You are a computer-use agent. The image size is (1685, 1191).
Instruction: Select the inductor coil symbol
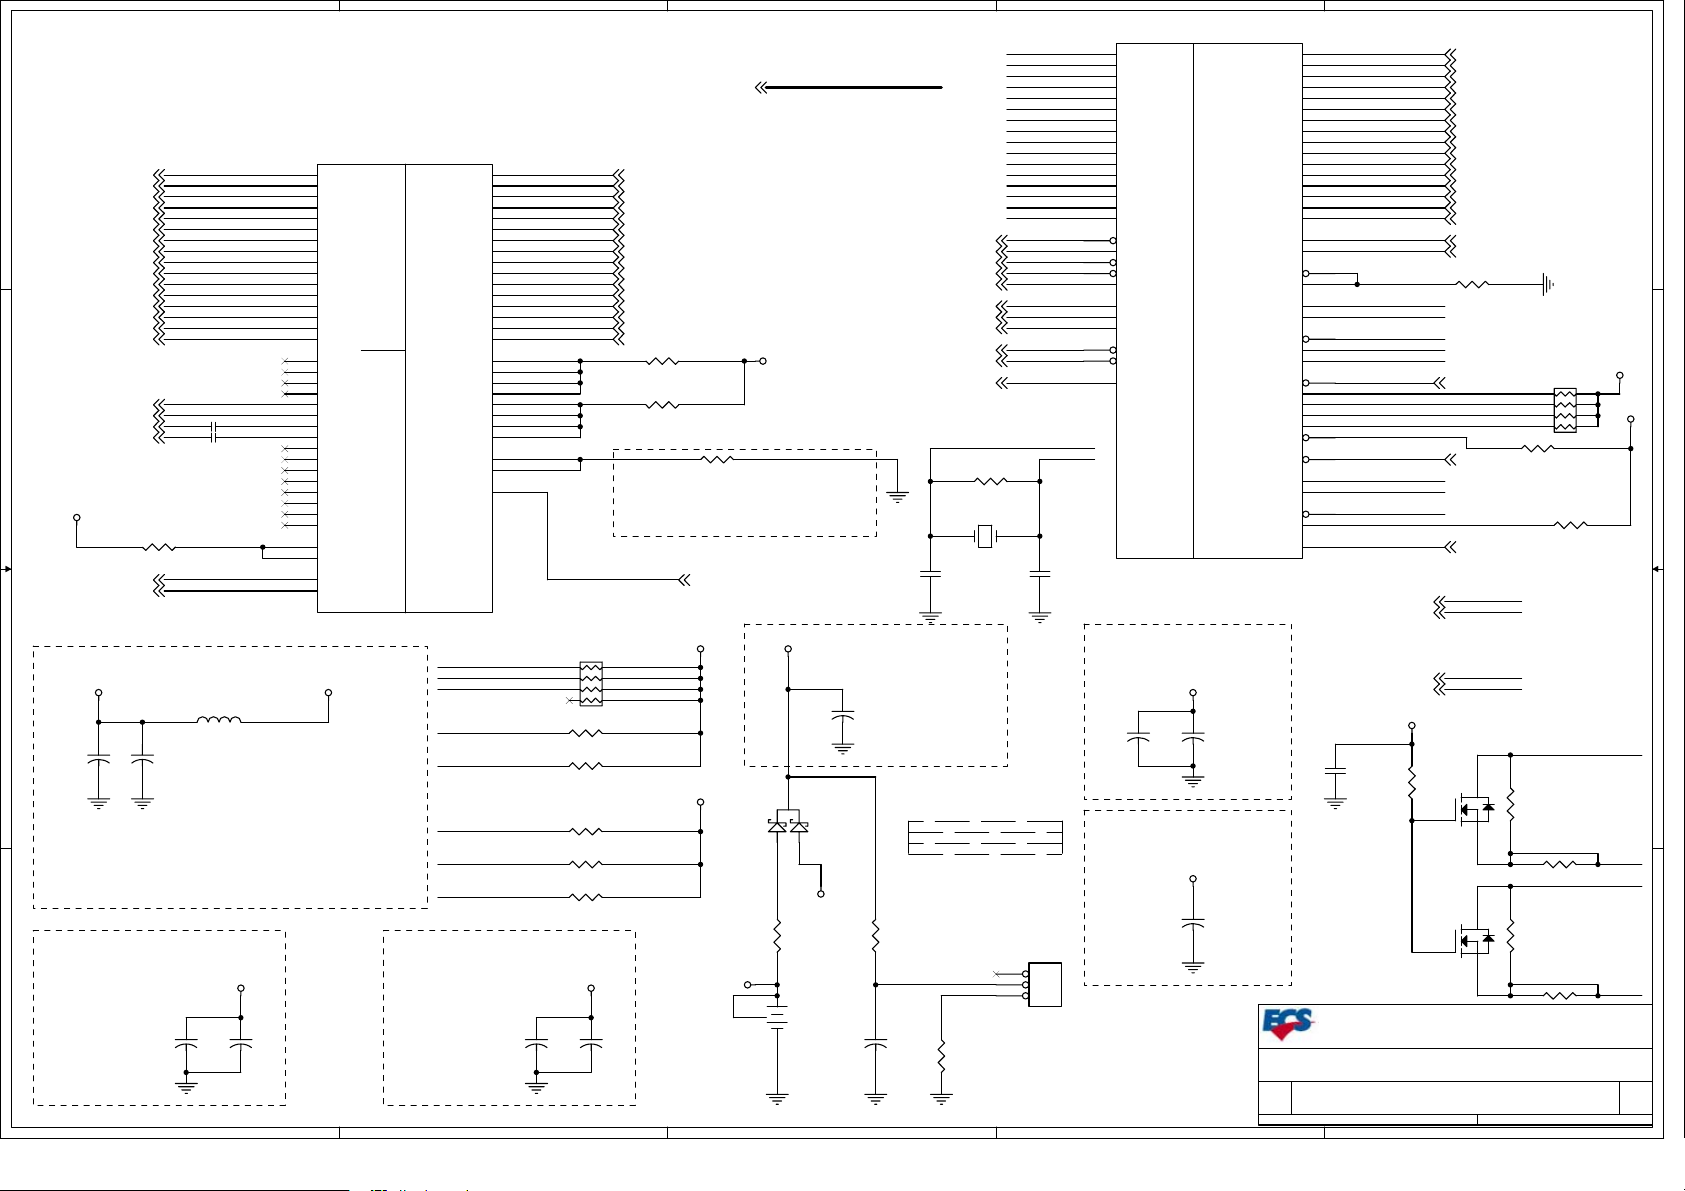[219, 719]
